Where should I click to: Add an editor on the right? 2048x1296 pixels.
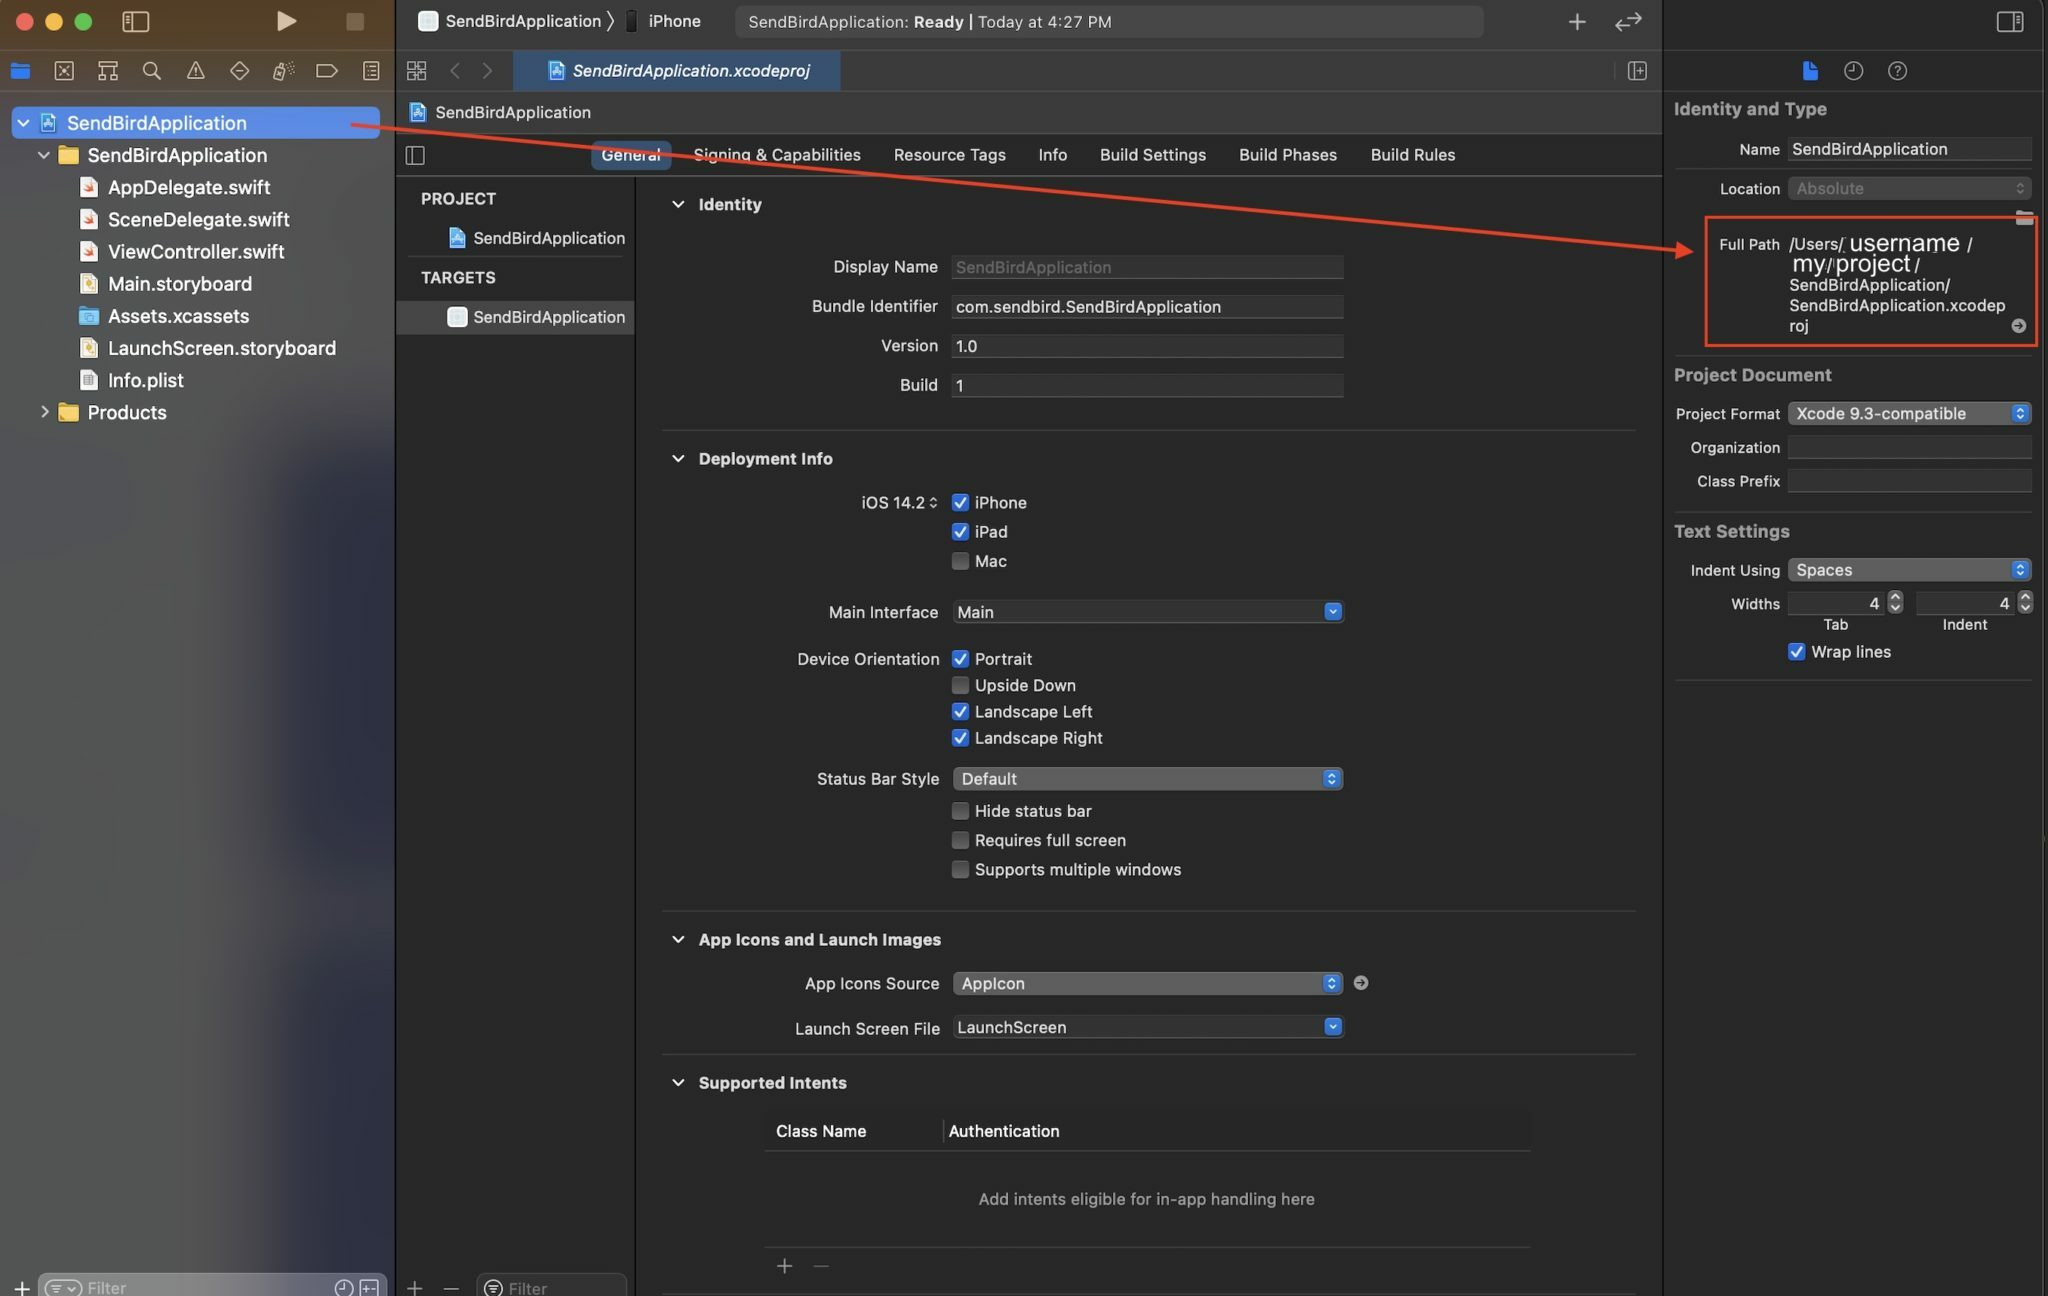(x=1637, y=71)
